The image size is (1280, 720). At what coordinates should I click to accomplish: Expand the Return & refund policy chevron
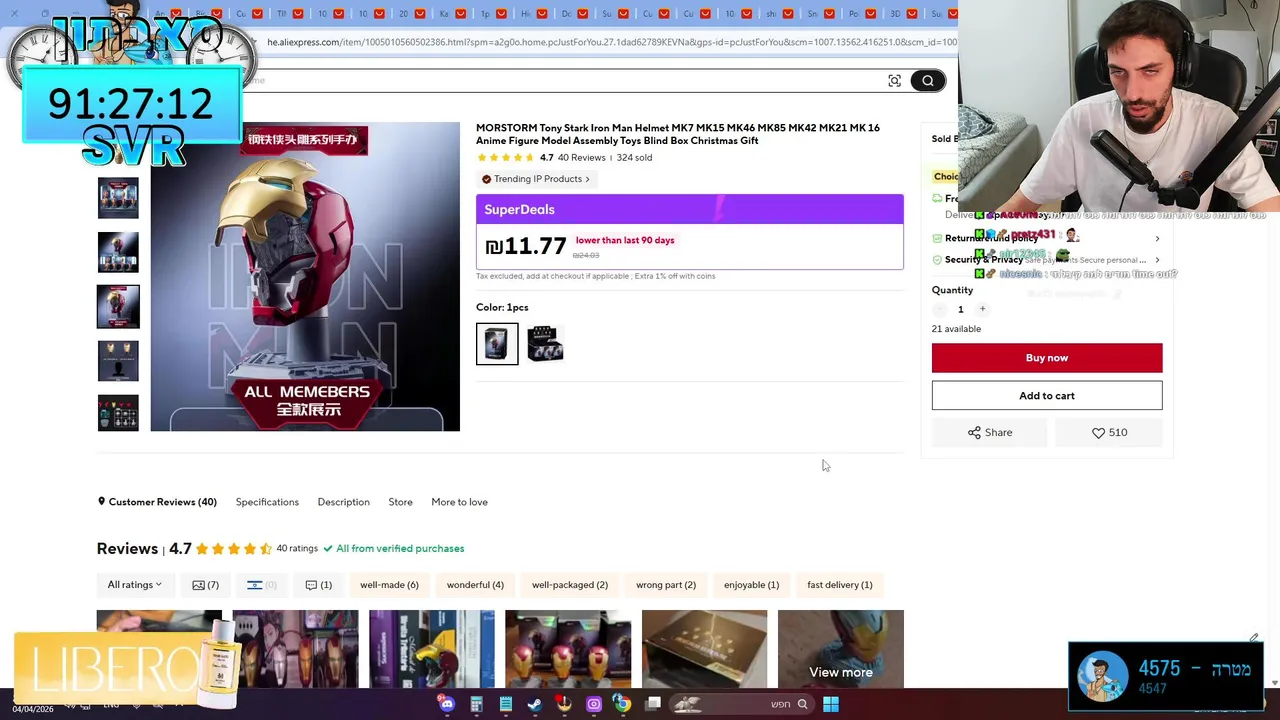click(1157, 239)
